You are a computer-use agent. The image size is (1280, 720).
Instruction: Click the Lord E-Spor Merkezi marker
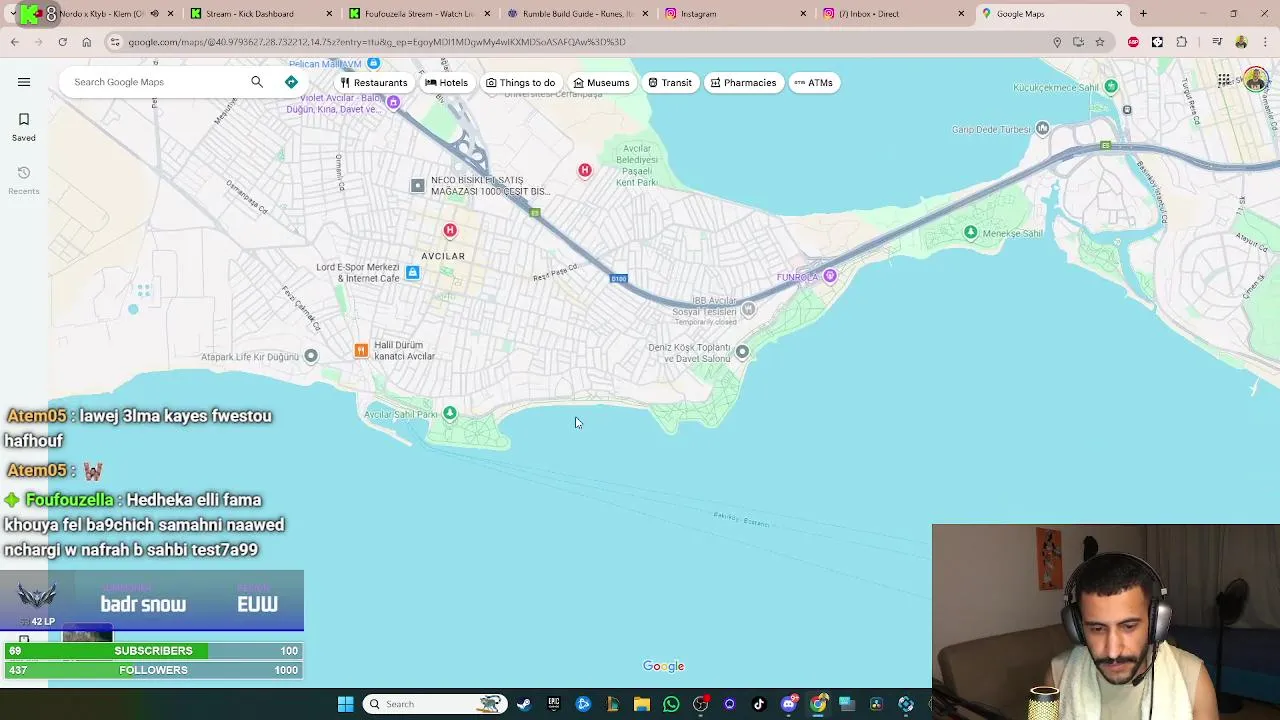412,272
